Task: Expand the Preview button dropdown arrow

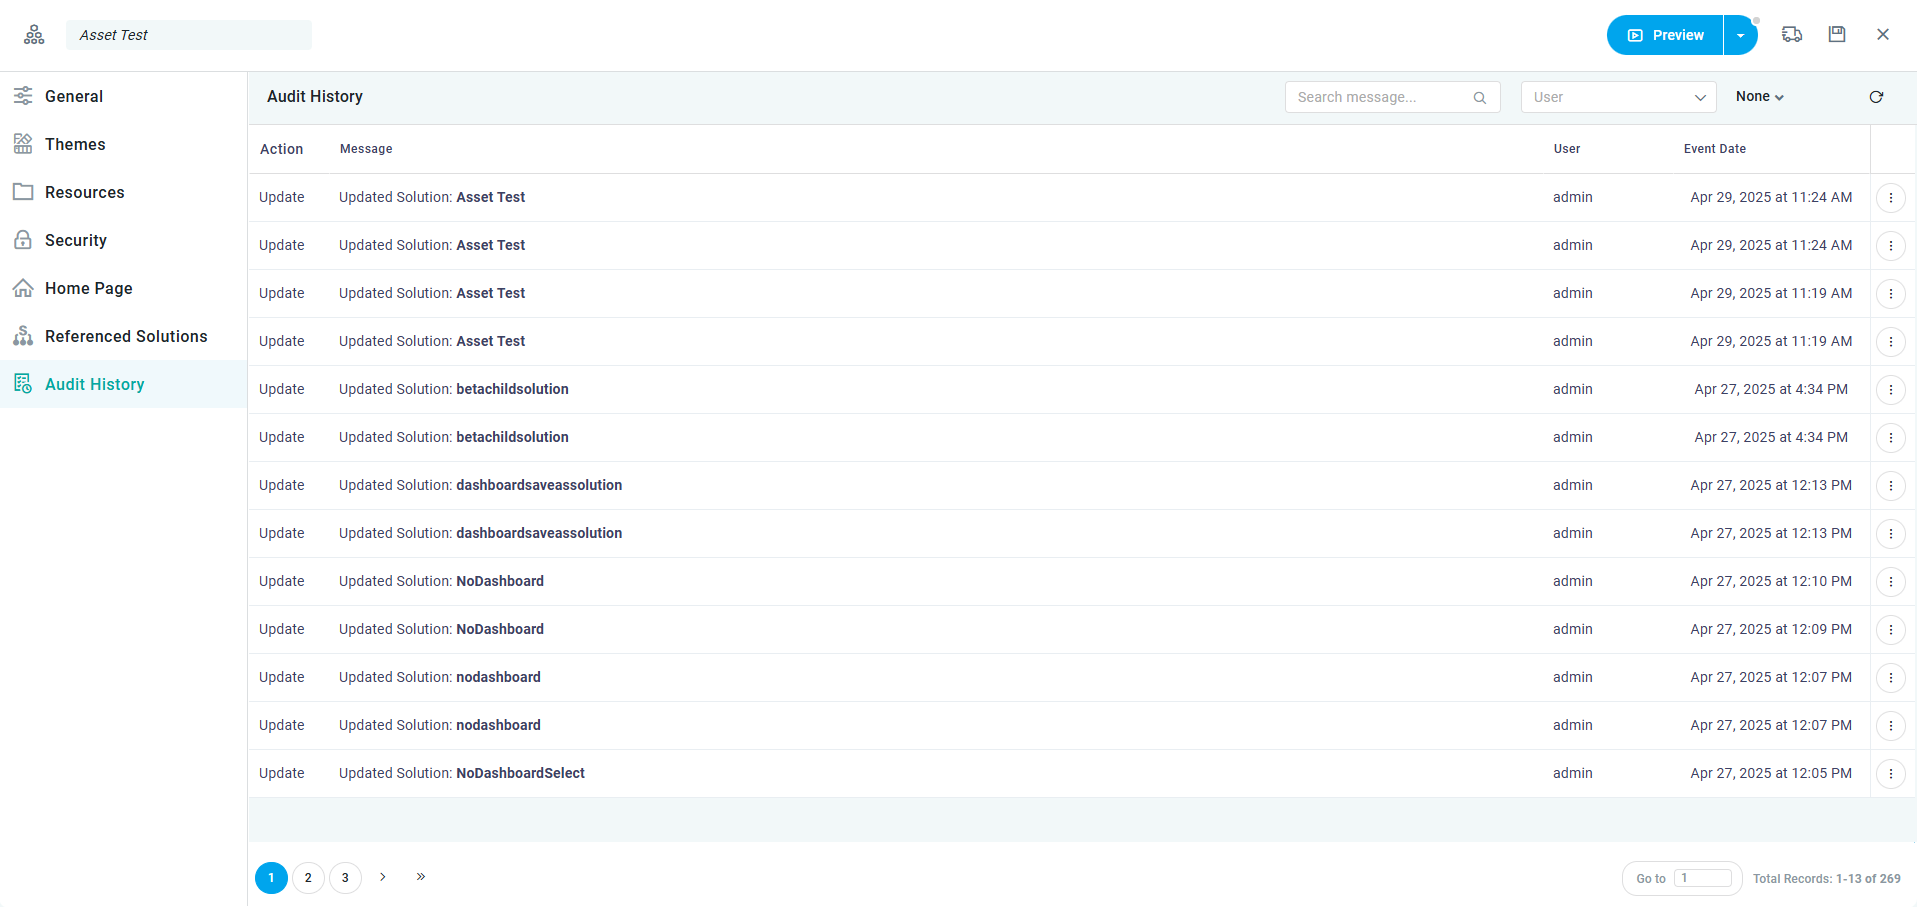Action: point(1740,36)
